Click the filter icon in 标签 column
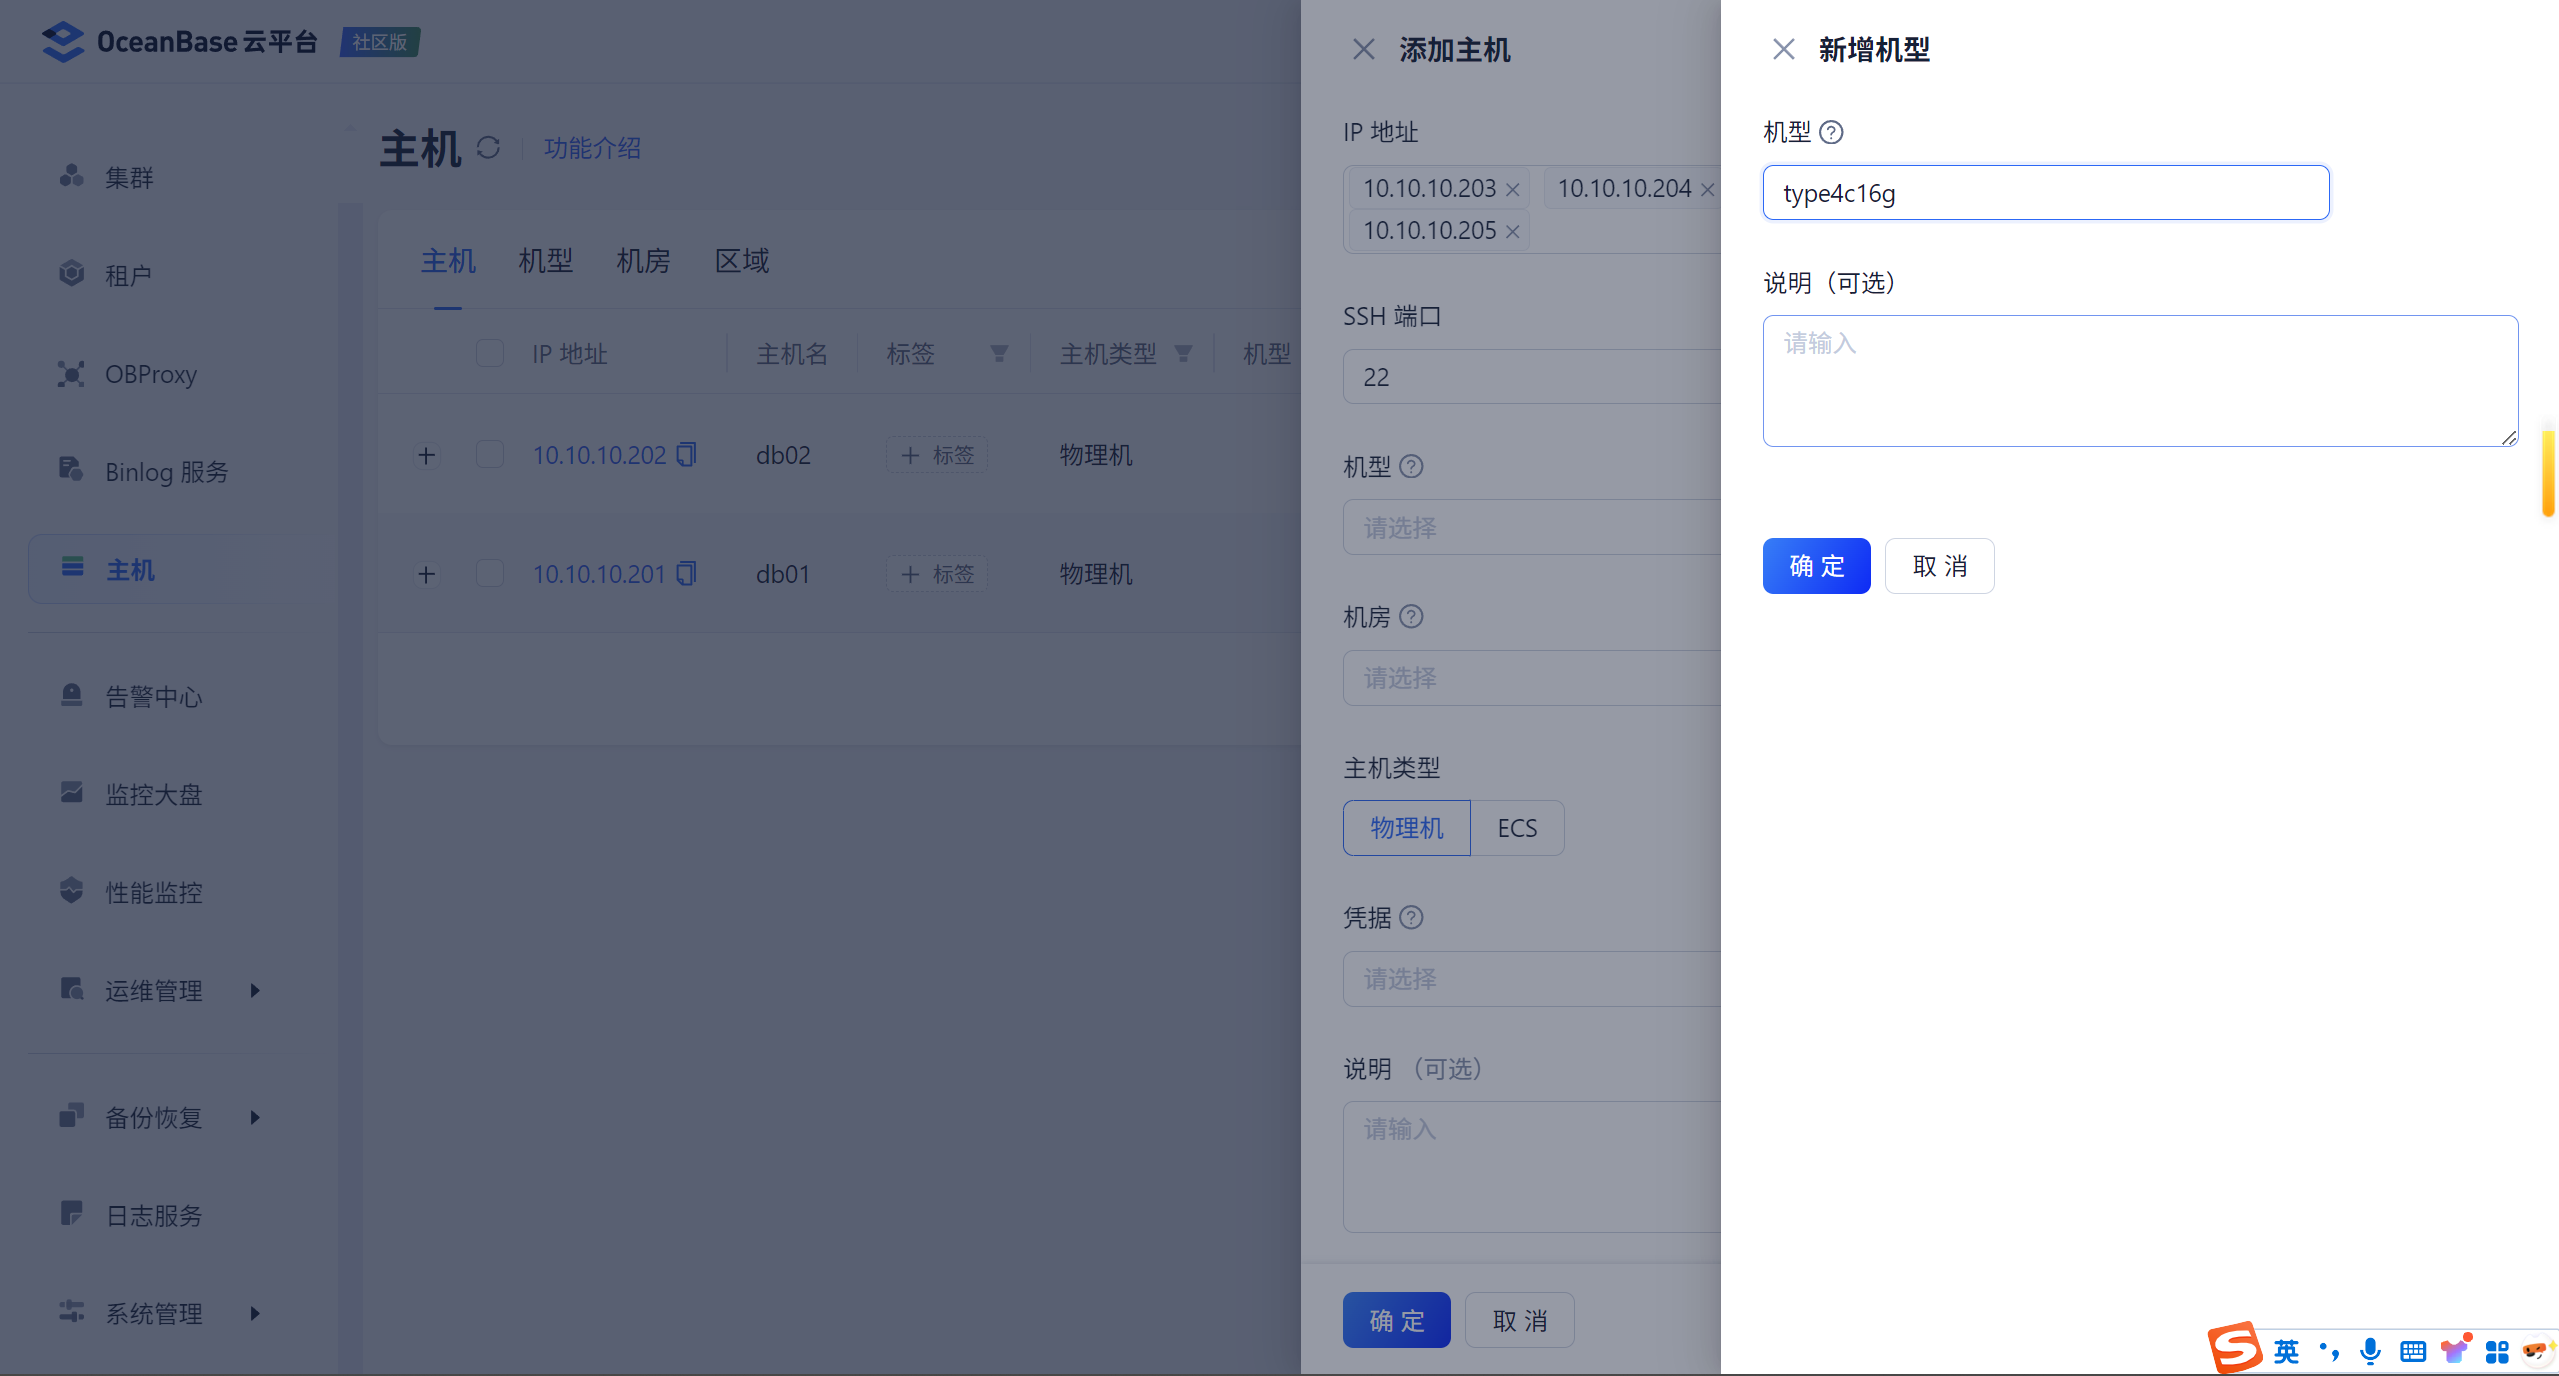2559x1376 pixels. (998, 354)
